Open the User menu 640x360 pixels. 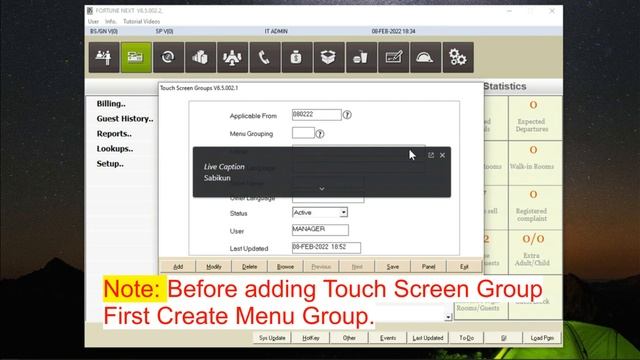point(93,21)
